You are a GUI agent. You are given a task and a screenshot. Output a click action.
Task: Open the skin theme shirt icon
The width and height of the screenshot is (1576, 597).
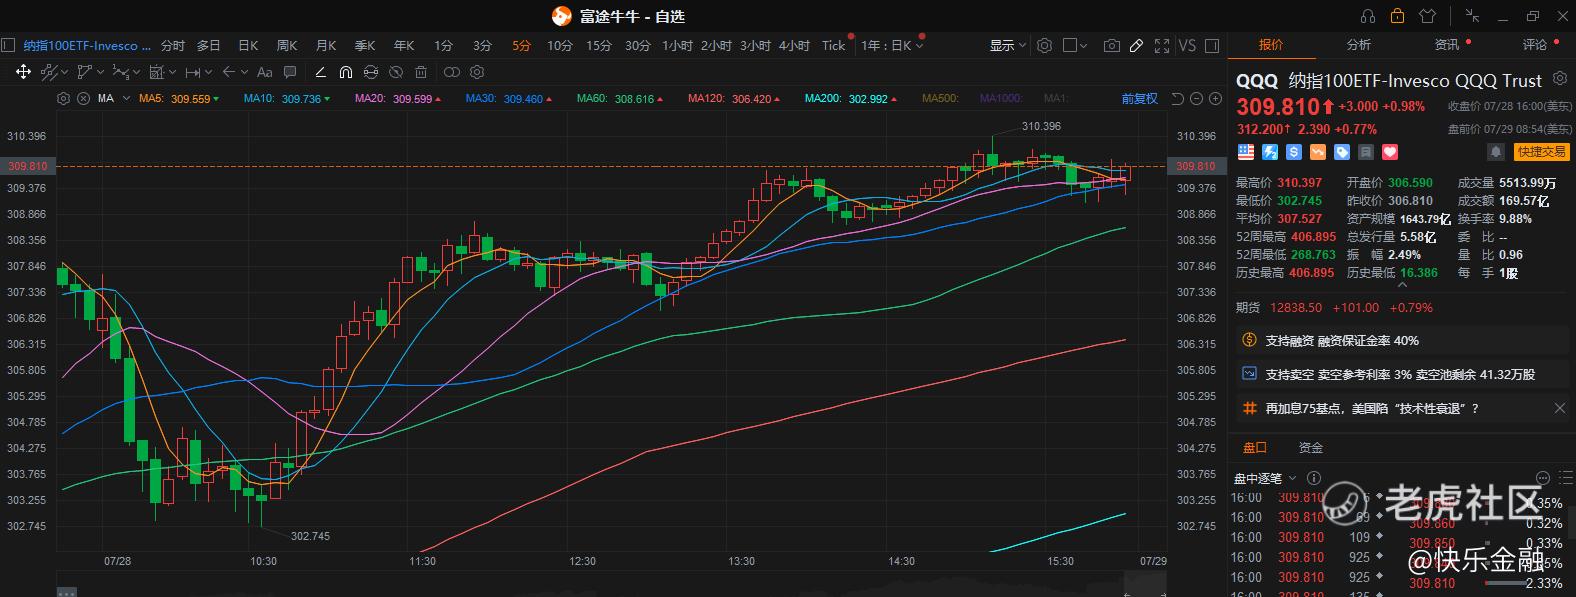click(1427, 16)
